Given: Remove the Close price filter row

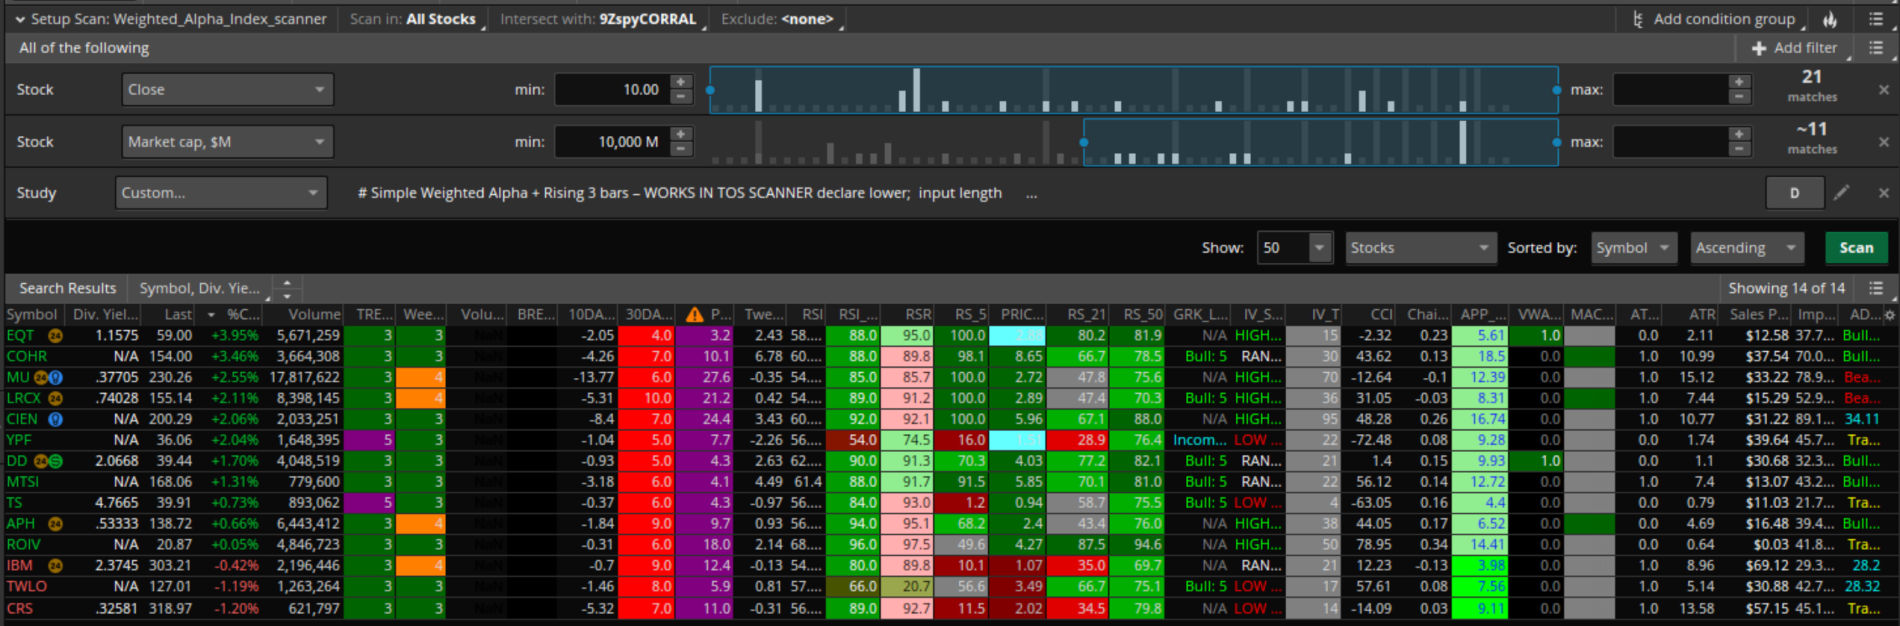Looking at the screenshot, I should coord(1884,90).
